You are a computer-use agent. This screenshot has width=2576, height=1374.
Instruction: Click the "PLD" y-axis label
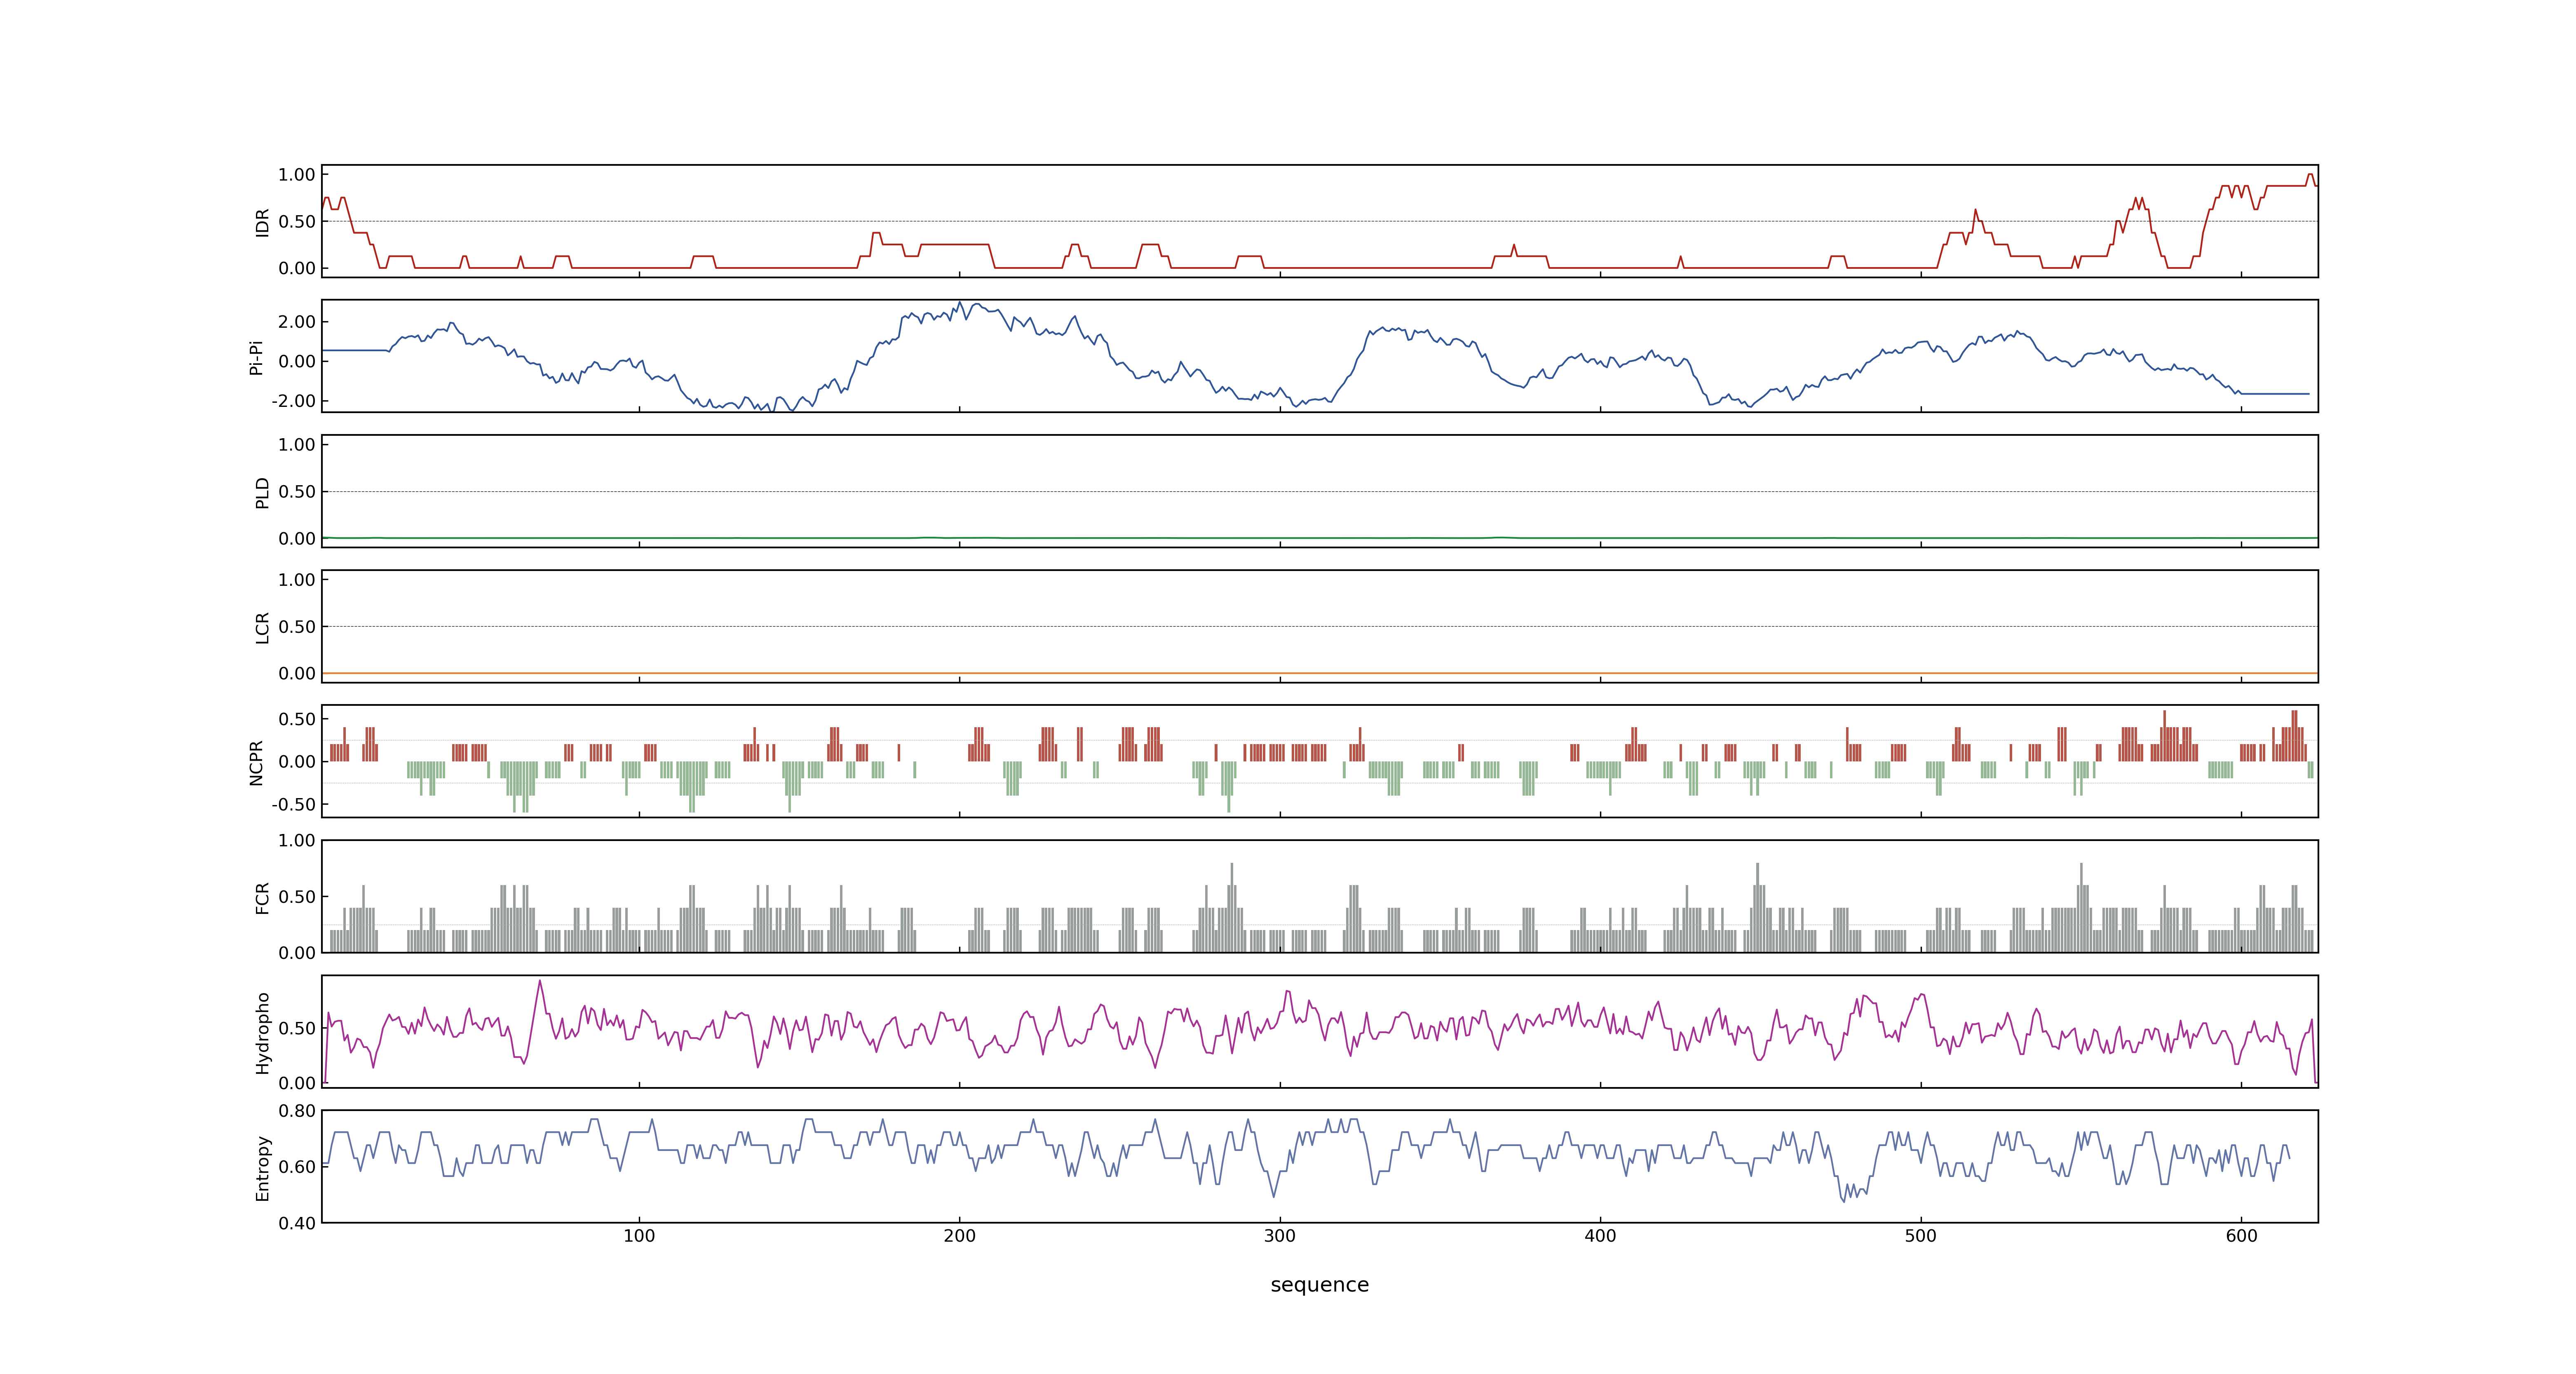tap(262, 492)
